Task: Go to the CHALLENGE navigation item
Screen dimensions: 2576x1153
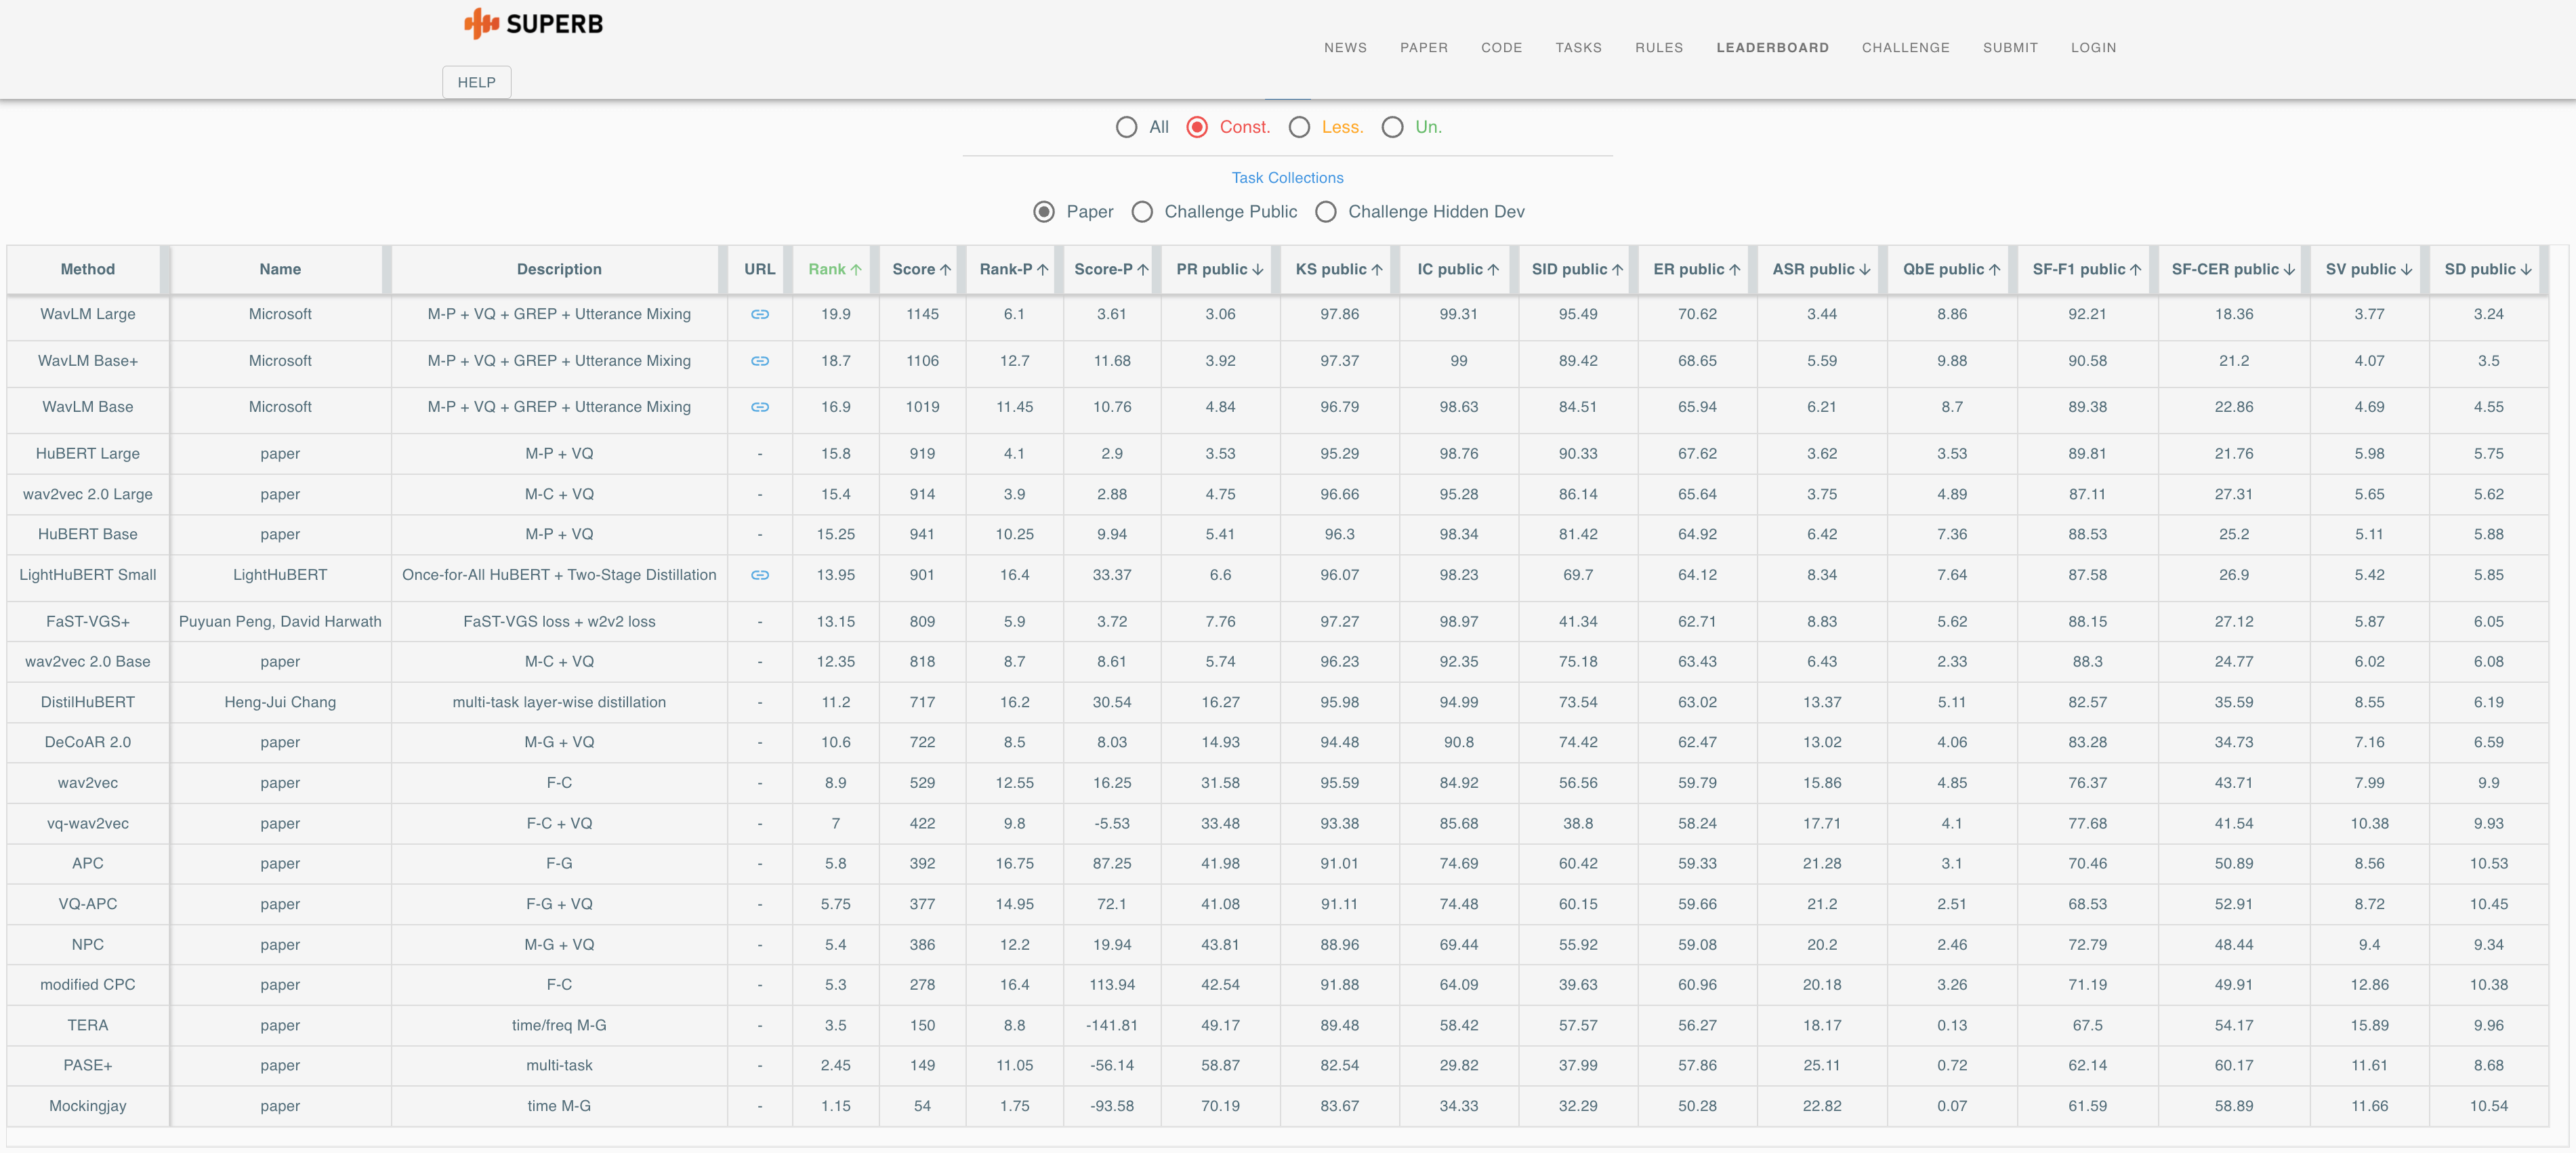Action: point(1905,47)
